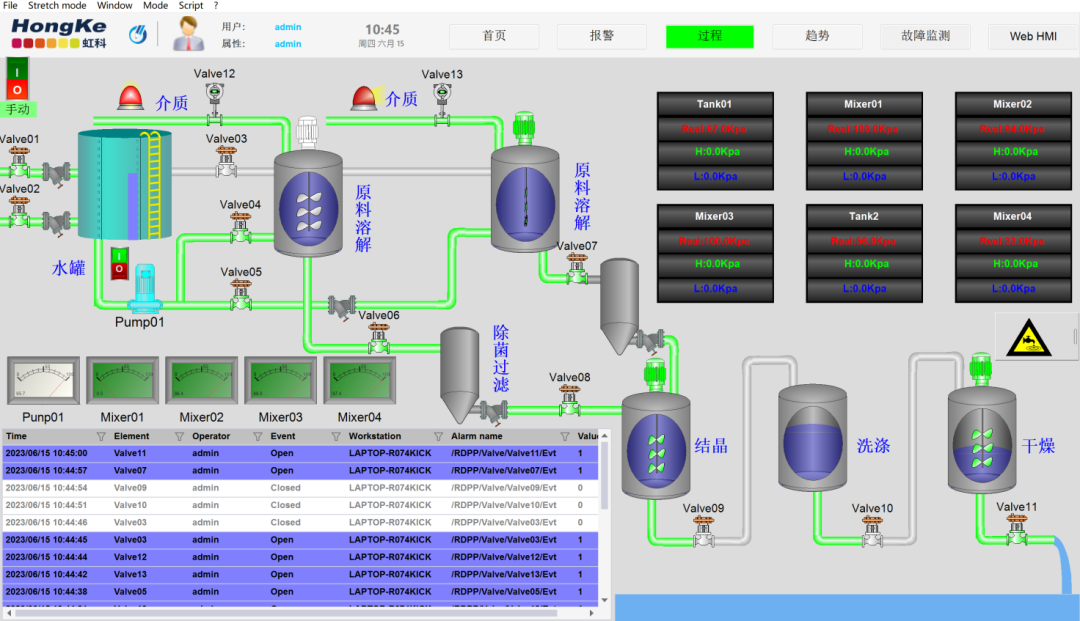Click the admin user avatar icon
Screen dimensions: 1080x621
pos(188,34)
